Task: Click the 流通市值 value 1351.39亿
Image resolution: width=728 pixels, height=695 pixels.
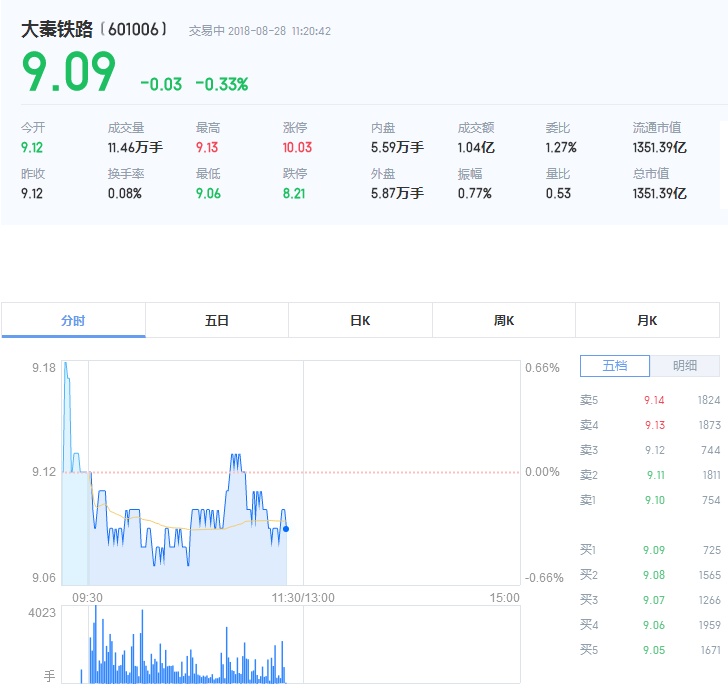Action: (659, 148)
